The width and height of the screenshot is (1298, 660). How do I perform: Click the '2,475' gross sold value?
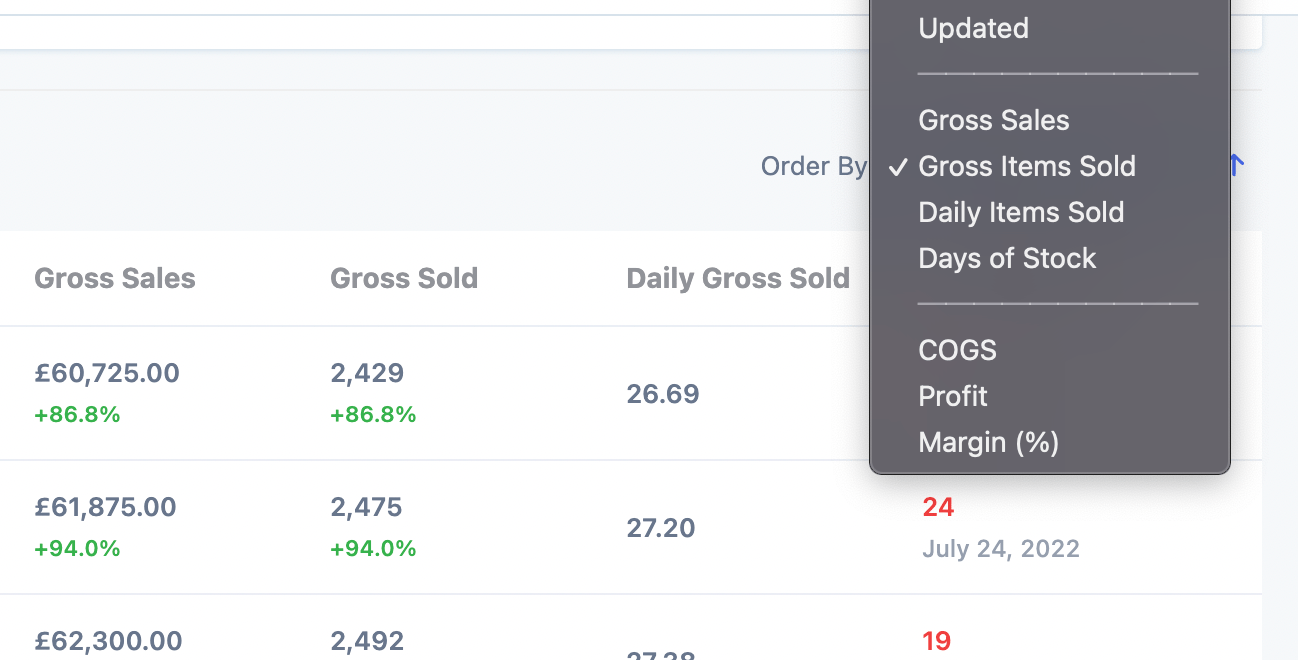[366, 507]
